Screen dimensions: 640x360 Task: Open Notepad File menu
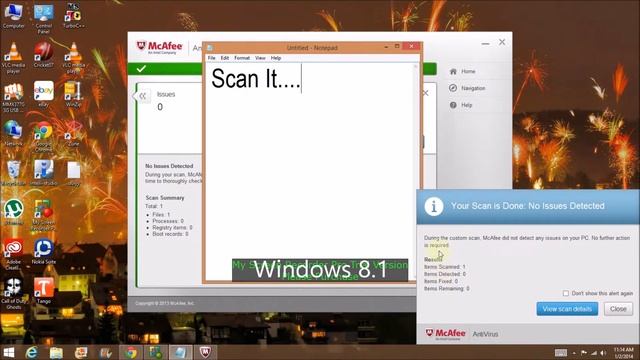(211, 58)
